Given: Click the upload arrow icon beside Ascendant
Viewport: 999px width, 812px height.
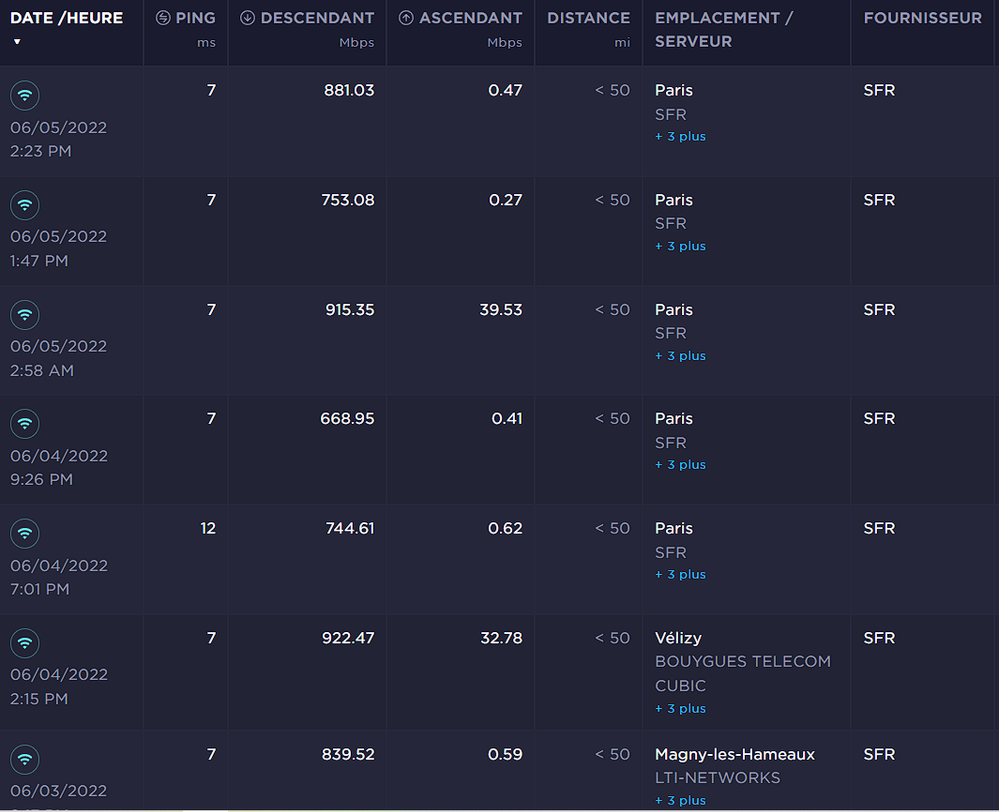Looking at the screenshot, I should 405,18.
